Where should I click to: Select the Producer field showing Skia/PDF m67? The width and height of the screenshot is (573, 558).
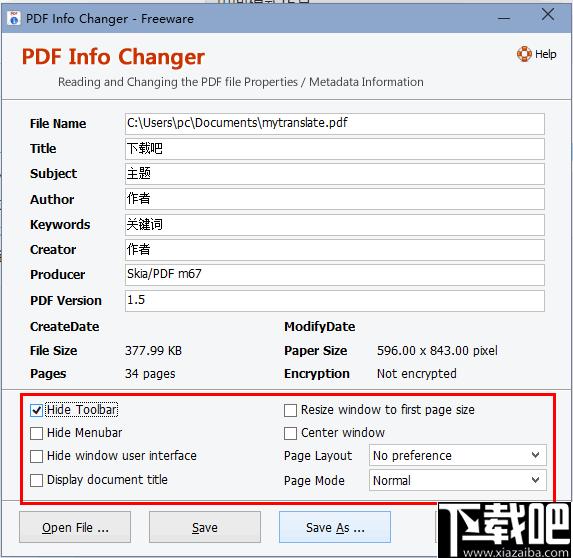pyautogui.click(x=334, y=275)
